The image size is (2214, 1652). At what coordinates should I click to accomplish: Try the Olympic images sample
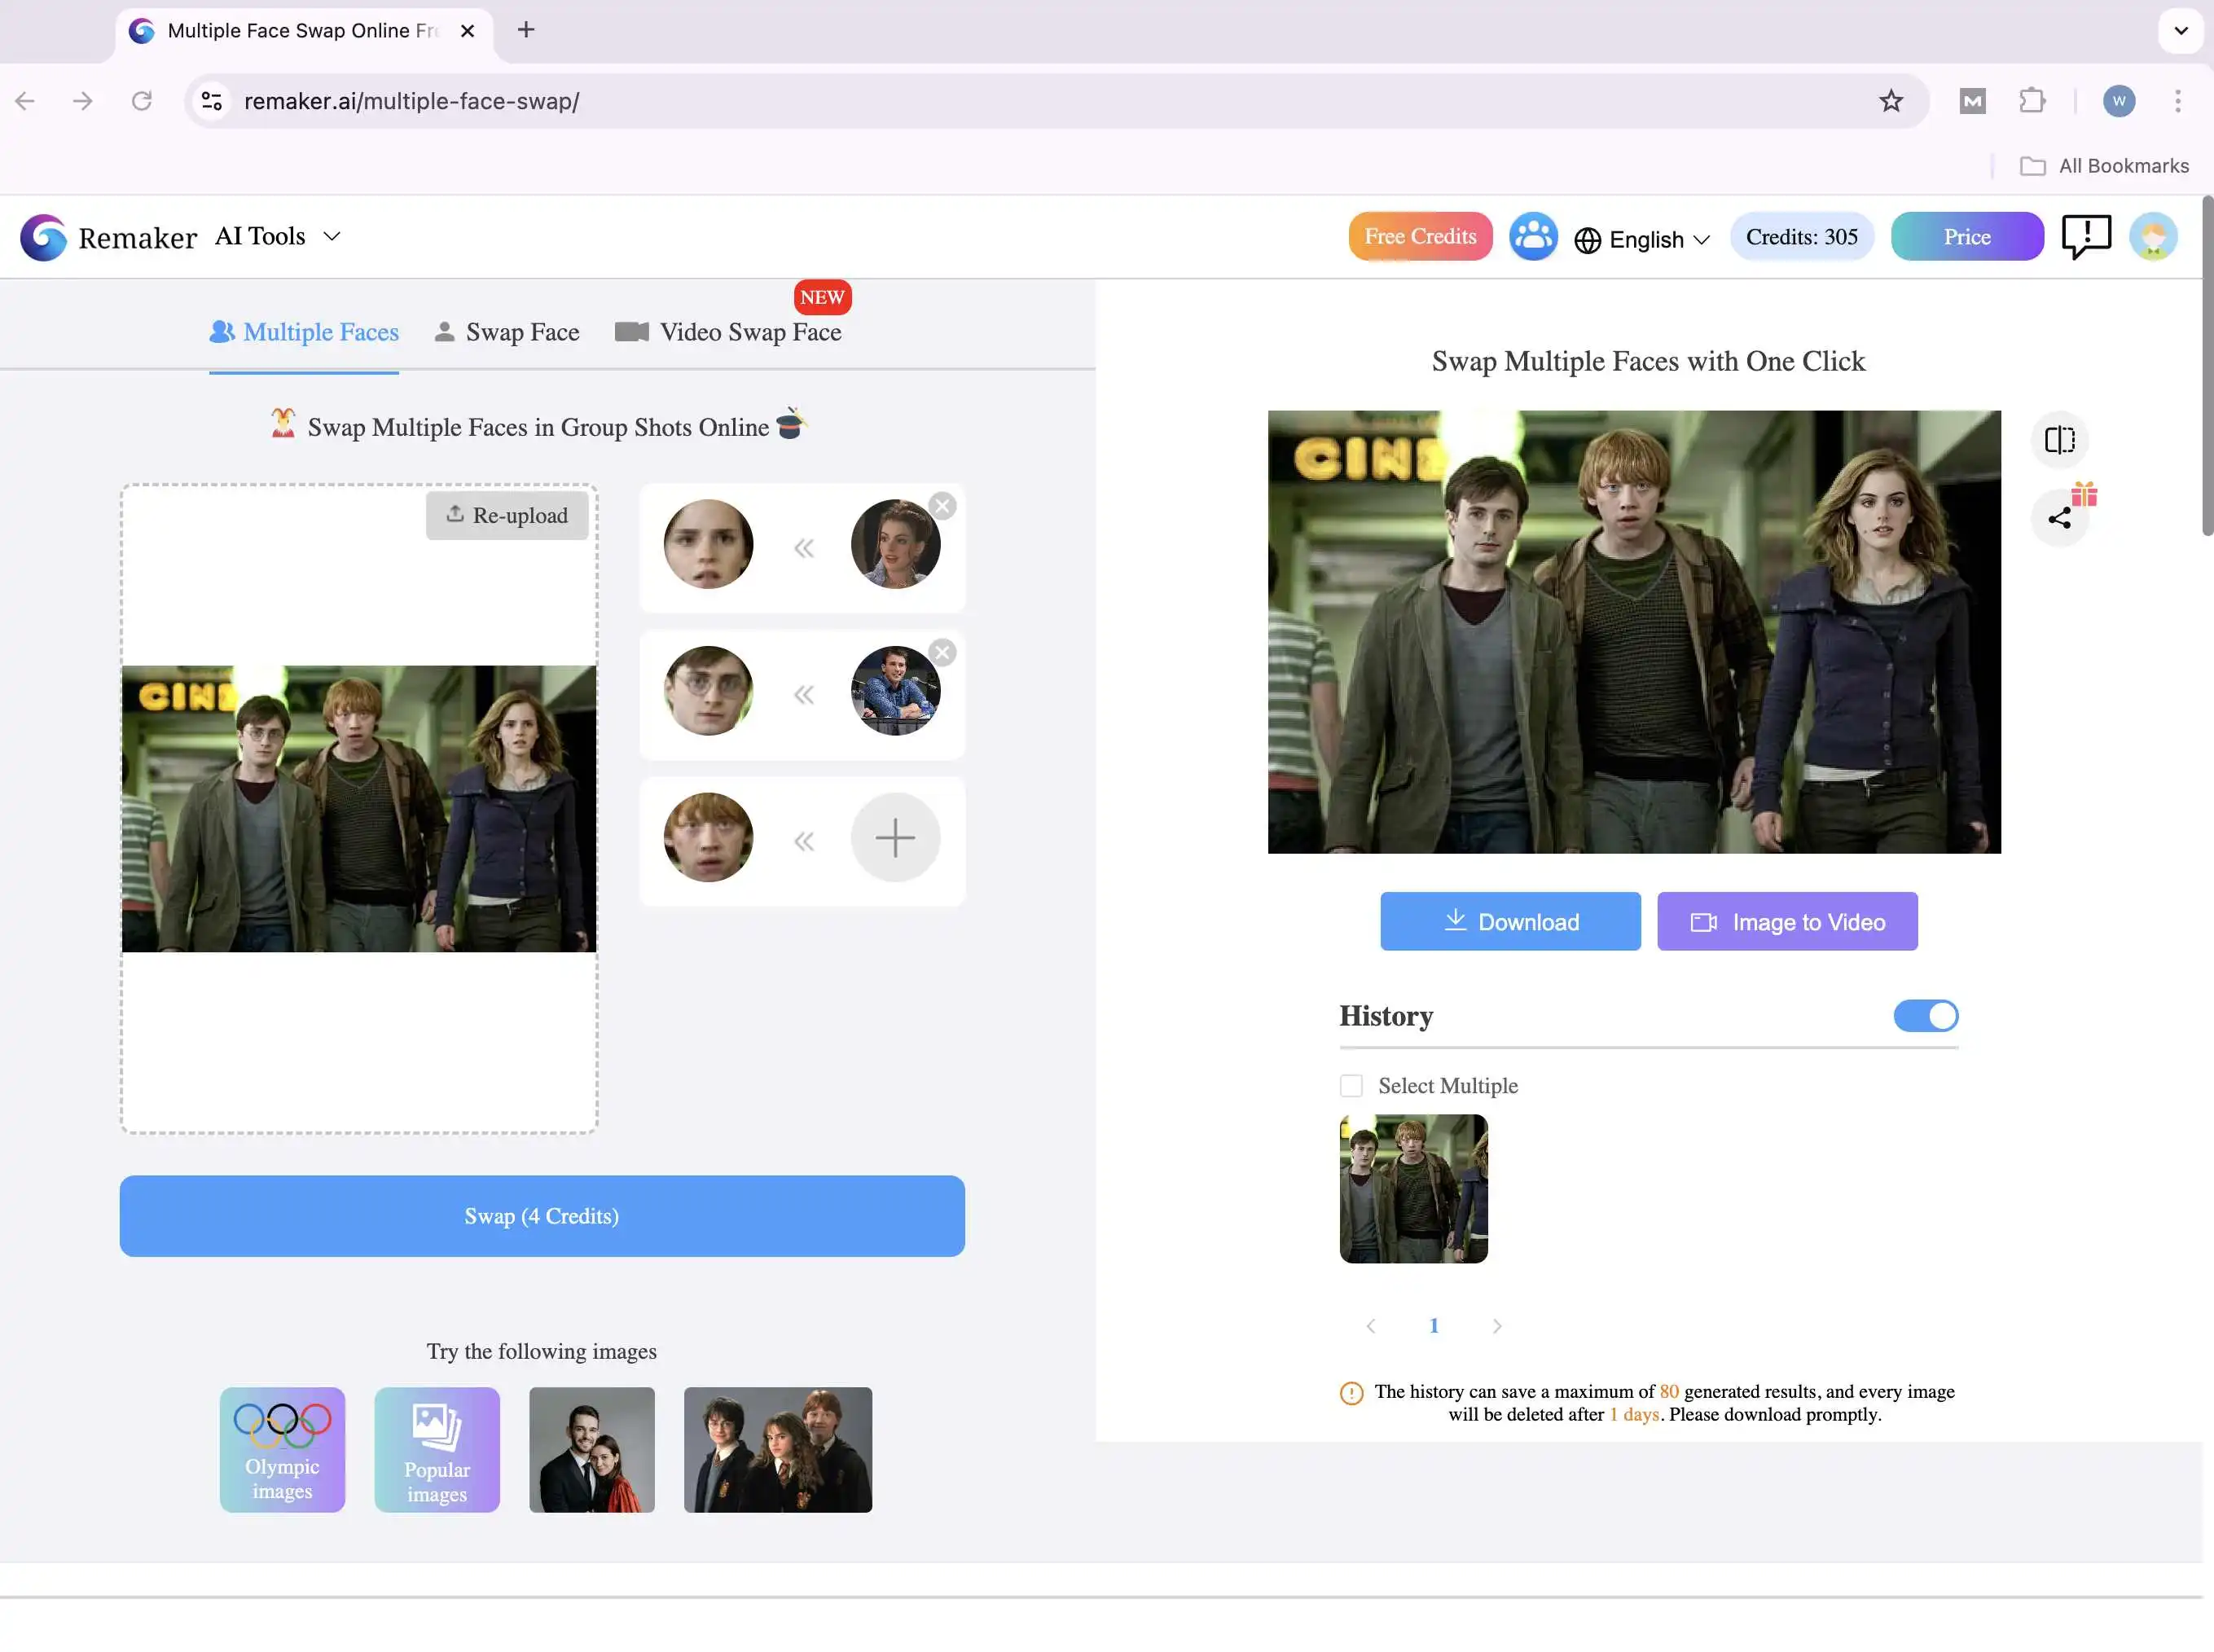282,1450
